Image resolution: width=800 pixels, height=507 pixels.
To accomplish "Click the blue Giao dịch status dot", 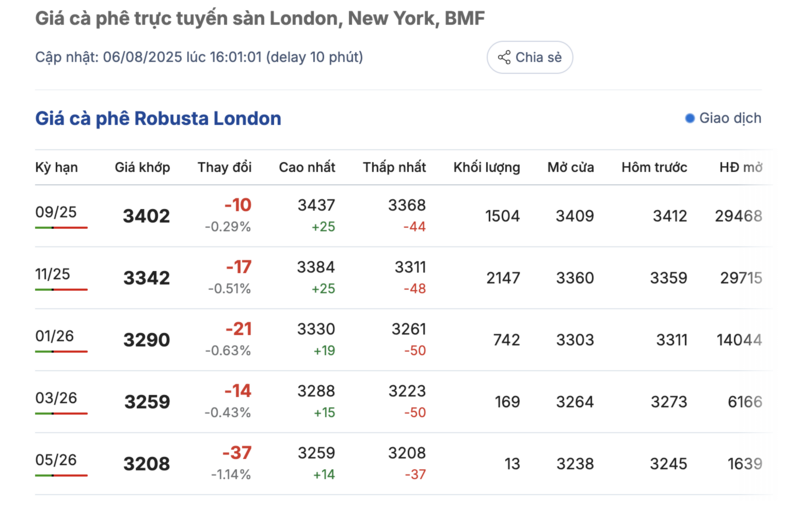I will [690, 118].
